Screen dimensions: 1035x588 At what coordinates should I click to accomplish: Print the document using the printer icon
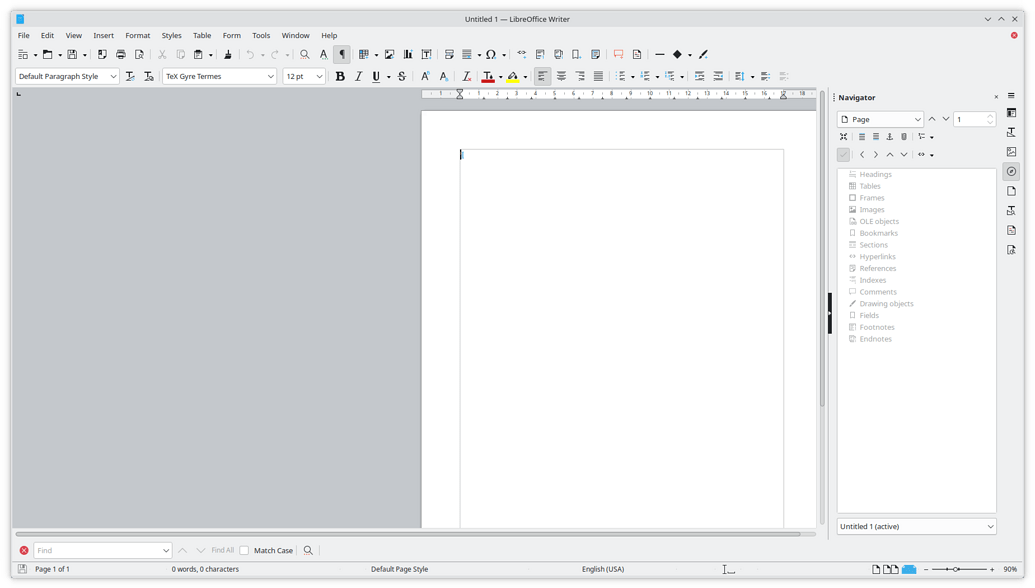click(120, 55)
